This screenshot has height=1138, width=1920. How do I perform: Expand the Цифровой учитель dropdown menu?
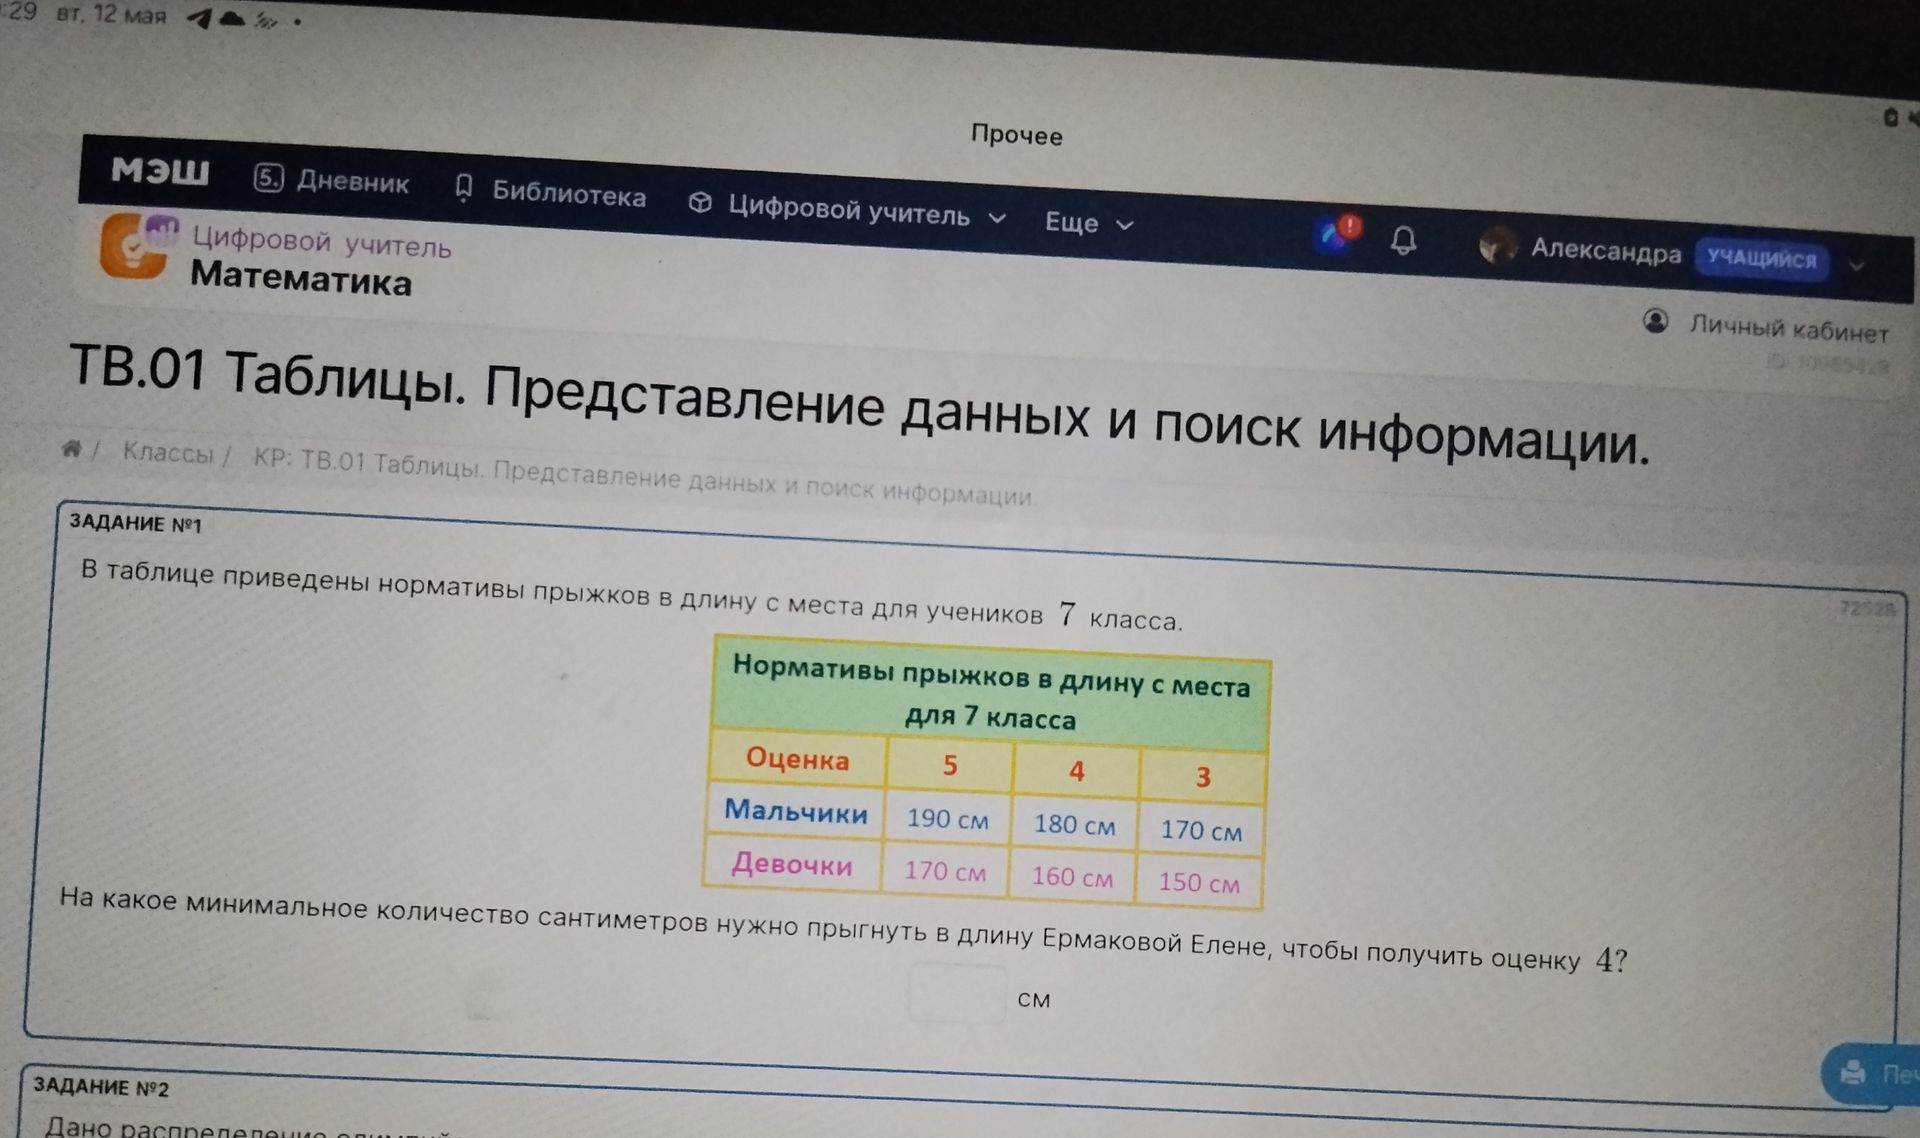(x=847, y=210)
